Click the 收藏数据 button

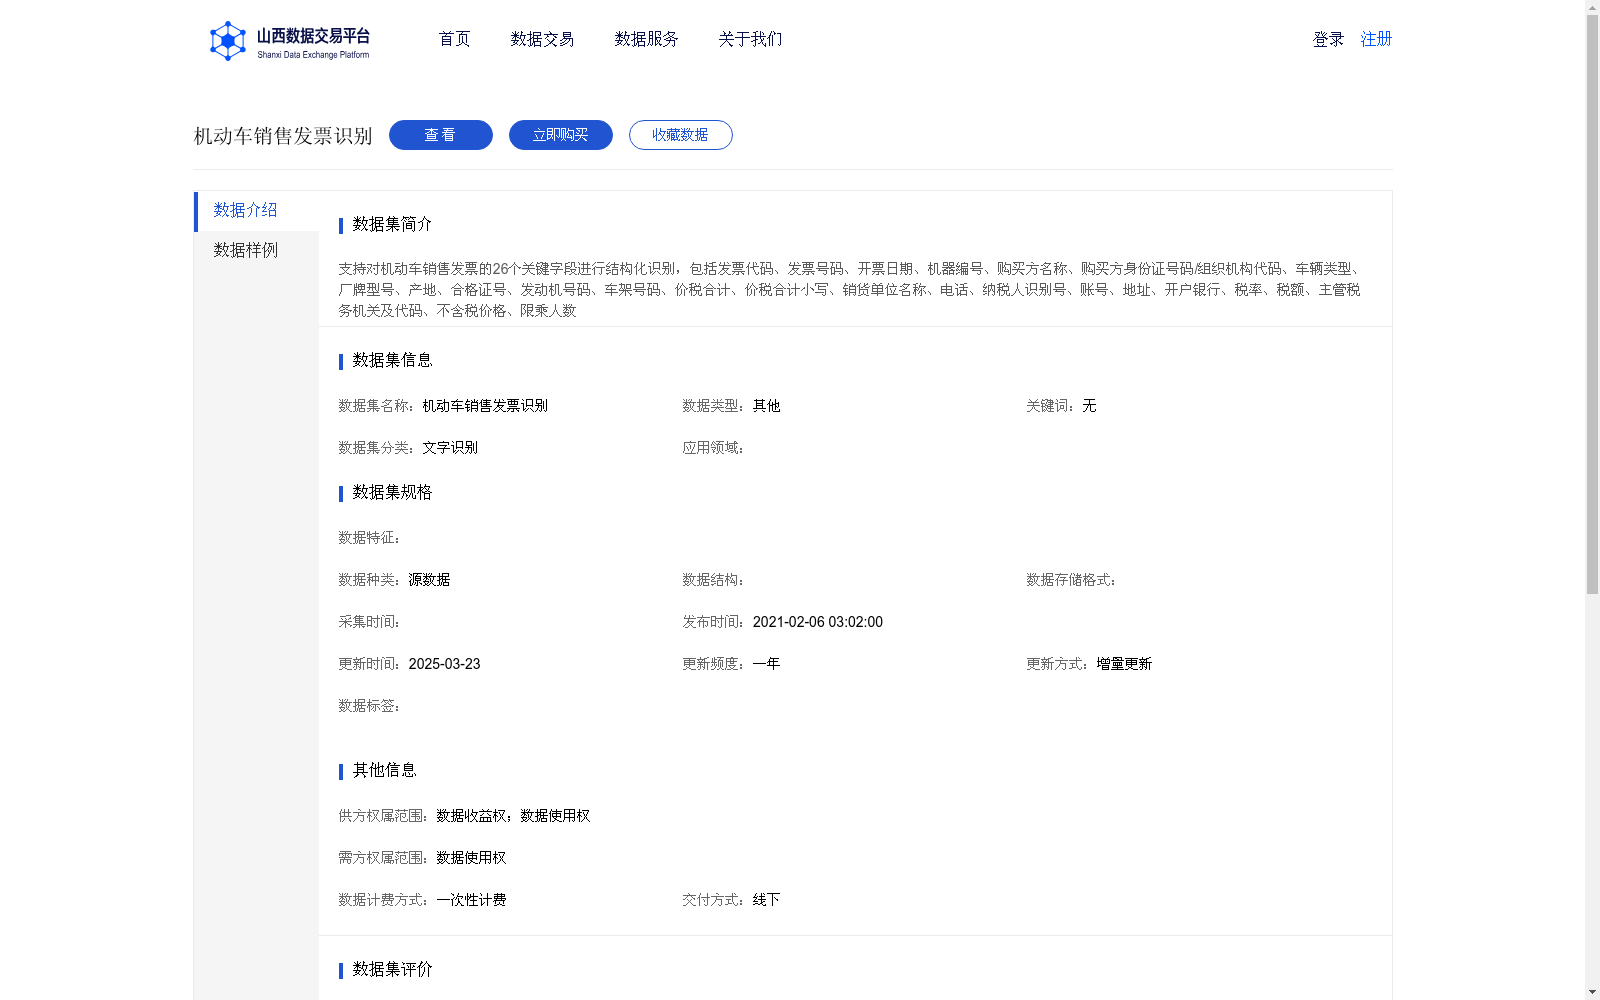pos(681,135)
